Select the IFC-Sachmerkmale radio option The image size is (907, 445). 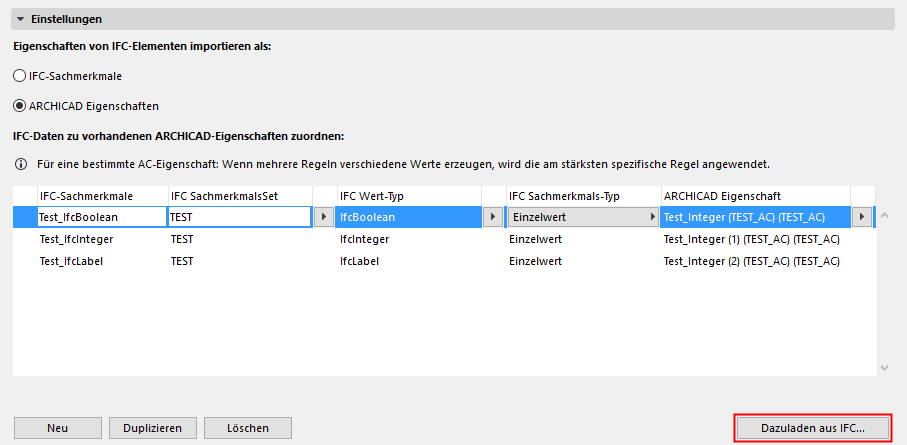(20, 75)
